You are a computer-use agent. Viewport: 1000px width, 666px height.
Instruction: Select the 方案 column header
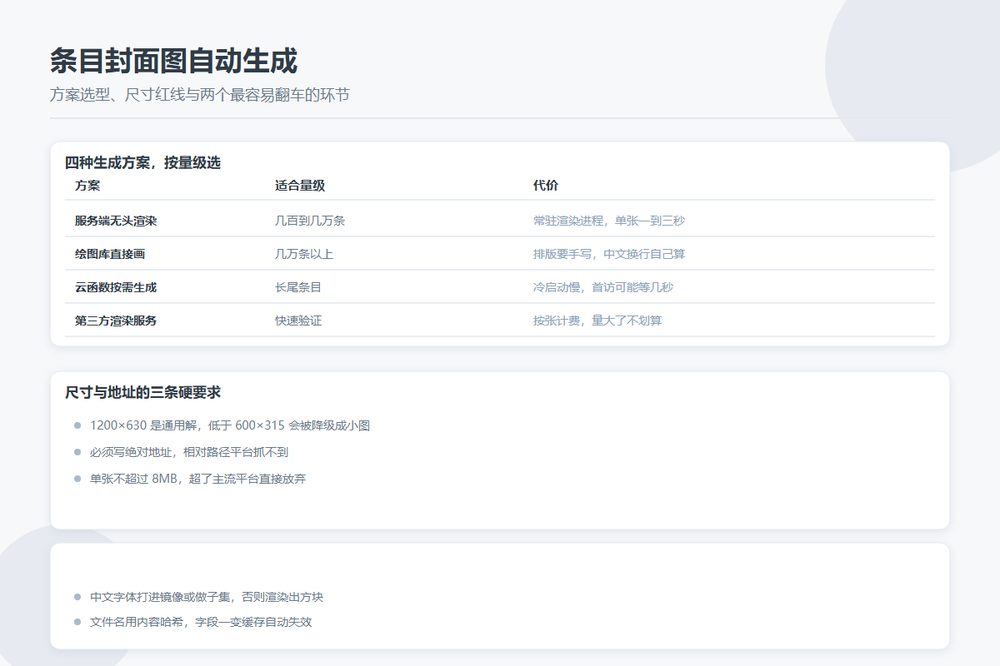click(x=87, y=186)
